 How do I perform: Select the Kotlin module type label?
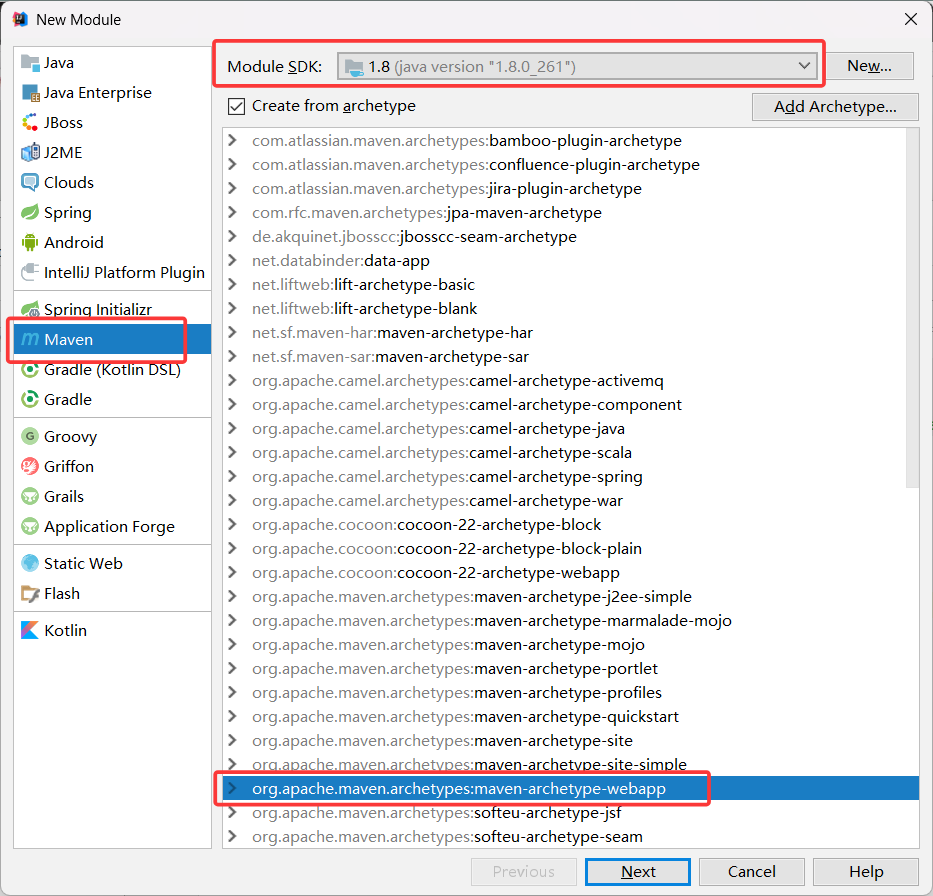click(x=65, y=630)
